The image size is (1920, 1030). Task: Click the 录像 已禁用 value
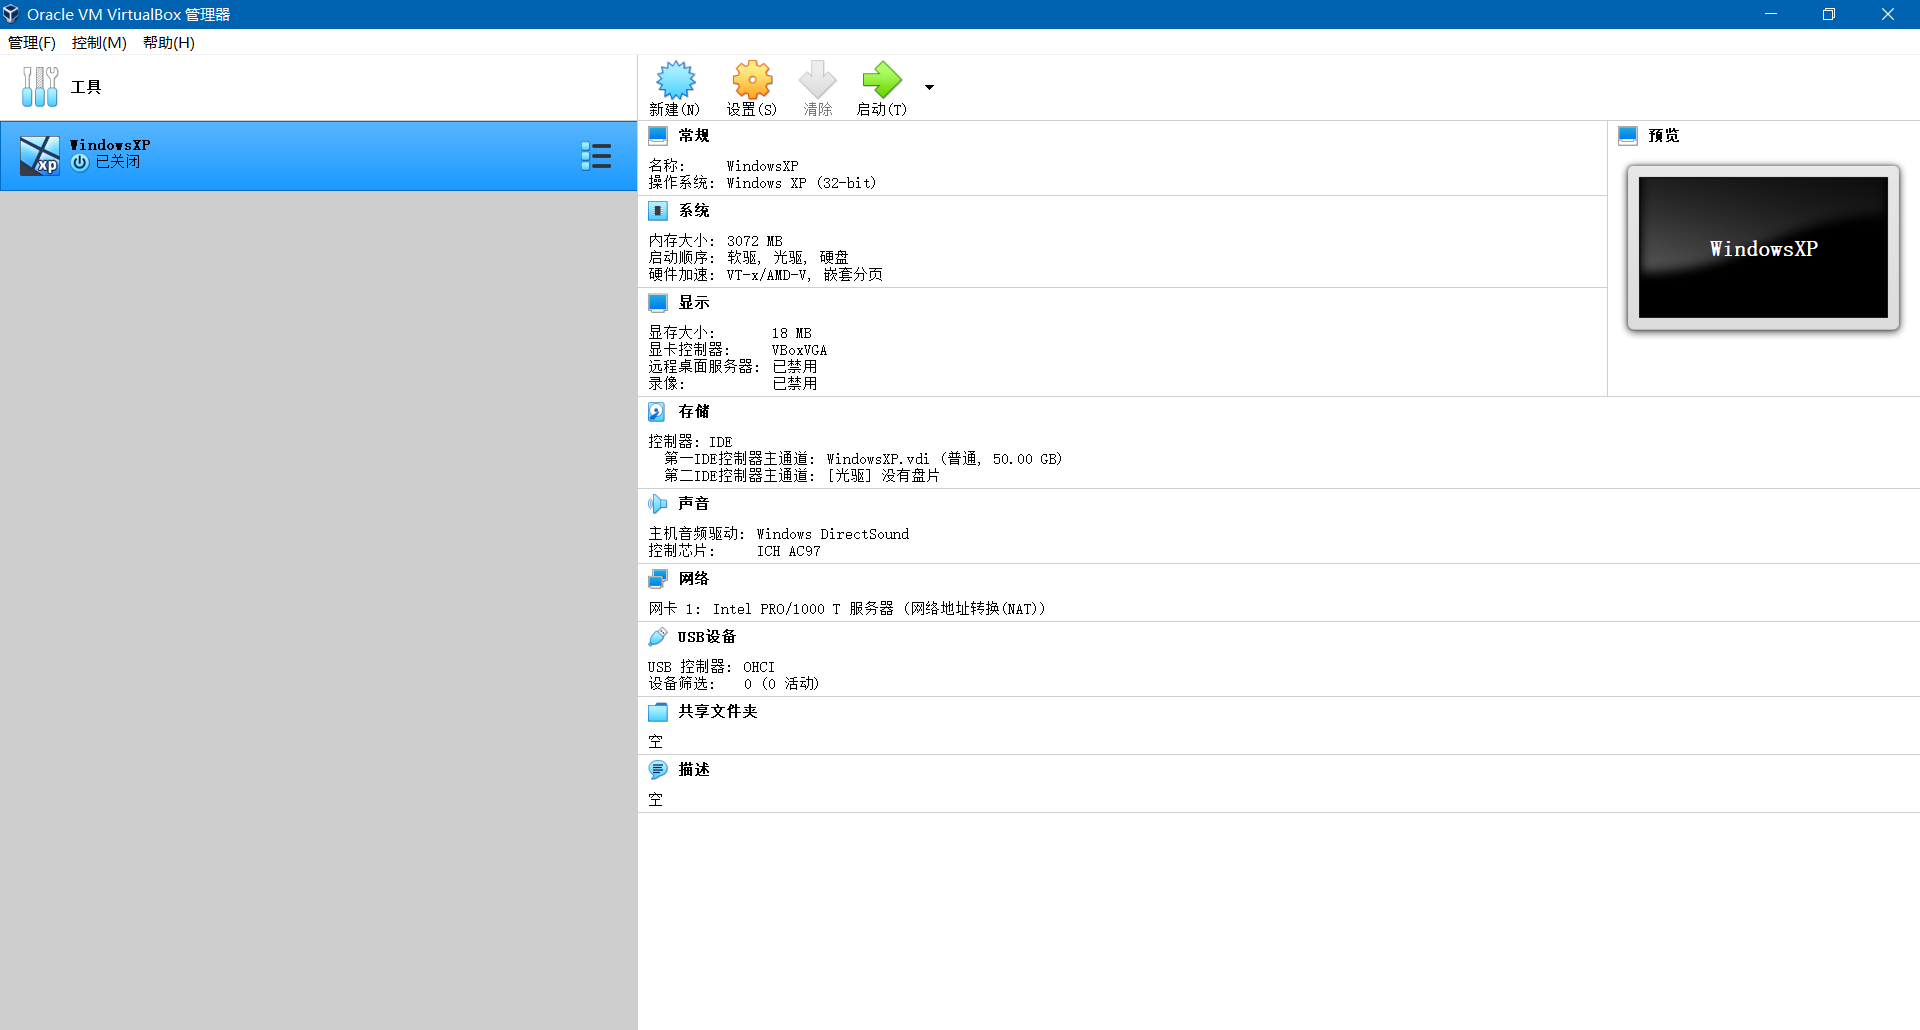[795, 384]
